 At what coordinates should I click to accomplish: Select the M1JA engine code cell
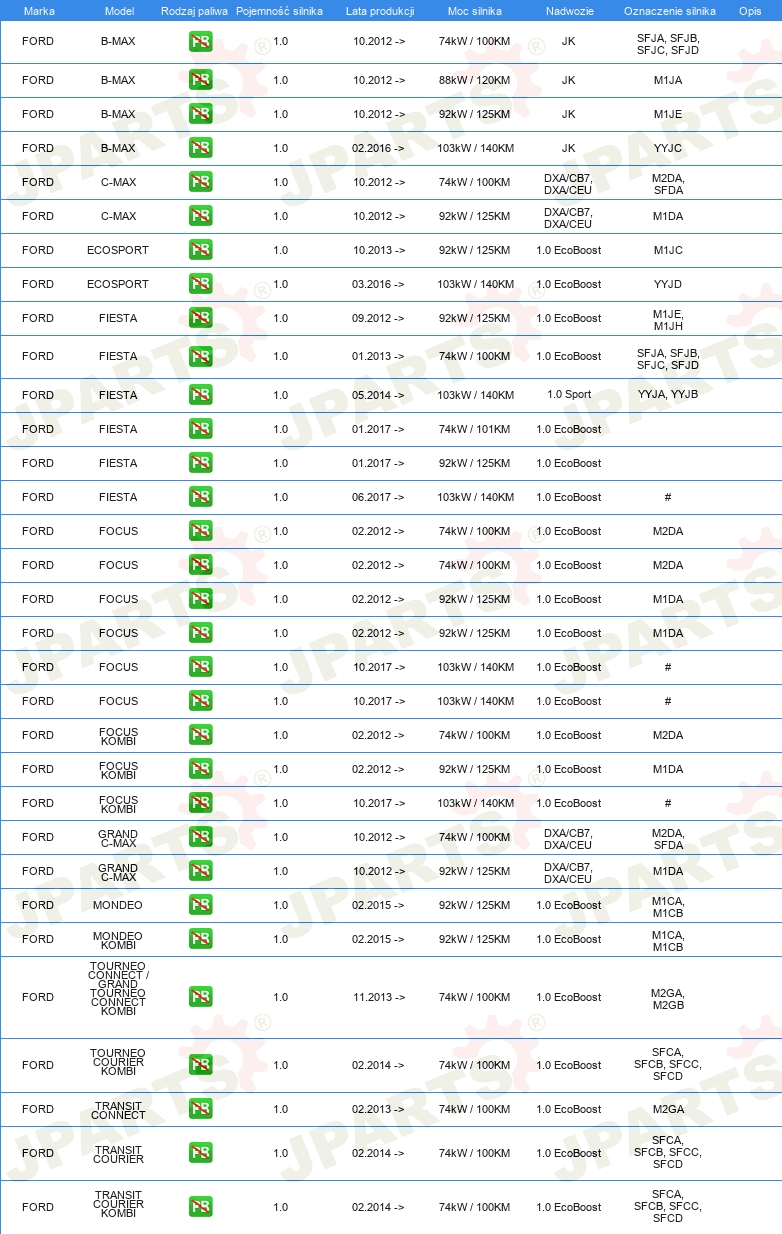tap(668, 80)
